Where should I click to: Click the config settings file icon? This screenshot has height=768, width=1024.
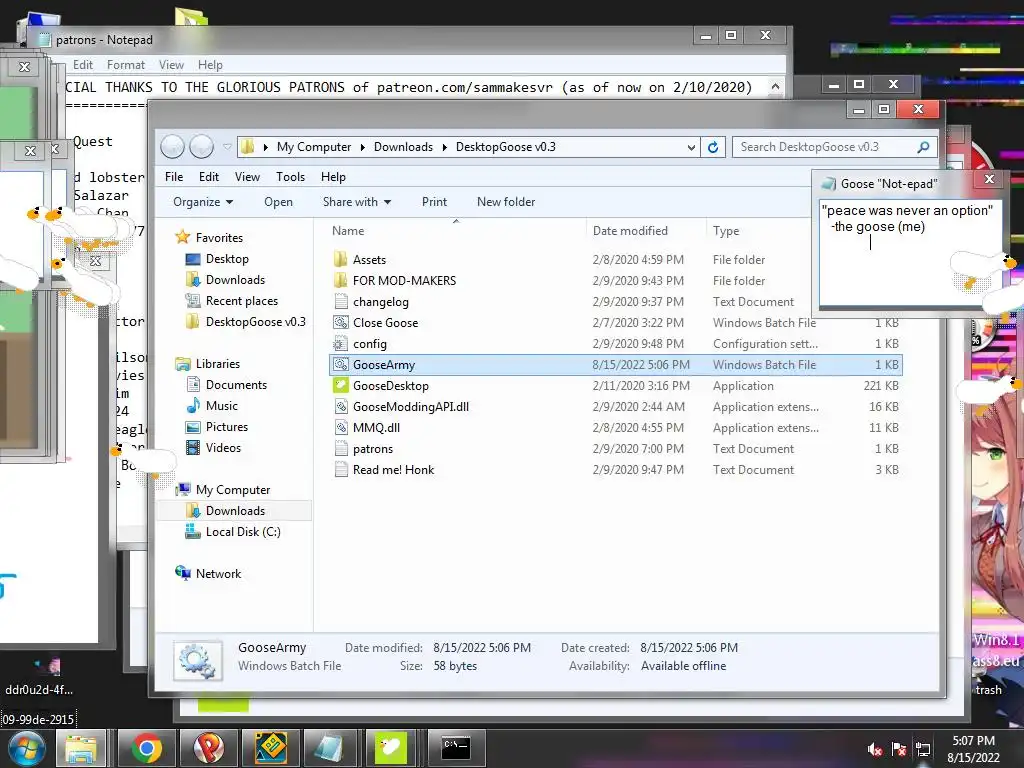340,344
